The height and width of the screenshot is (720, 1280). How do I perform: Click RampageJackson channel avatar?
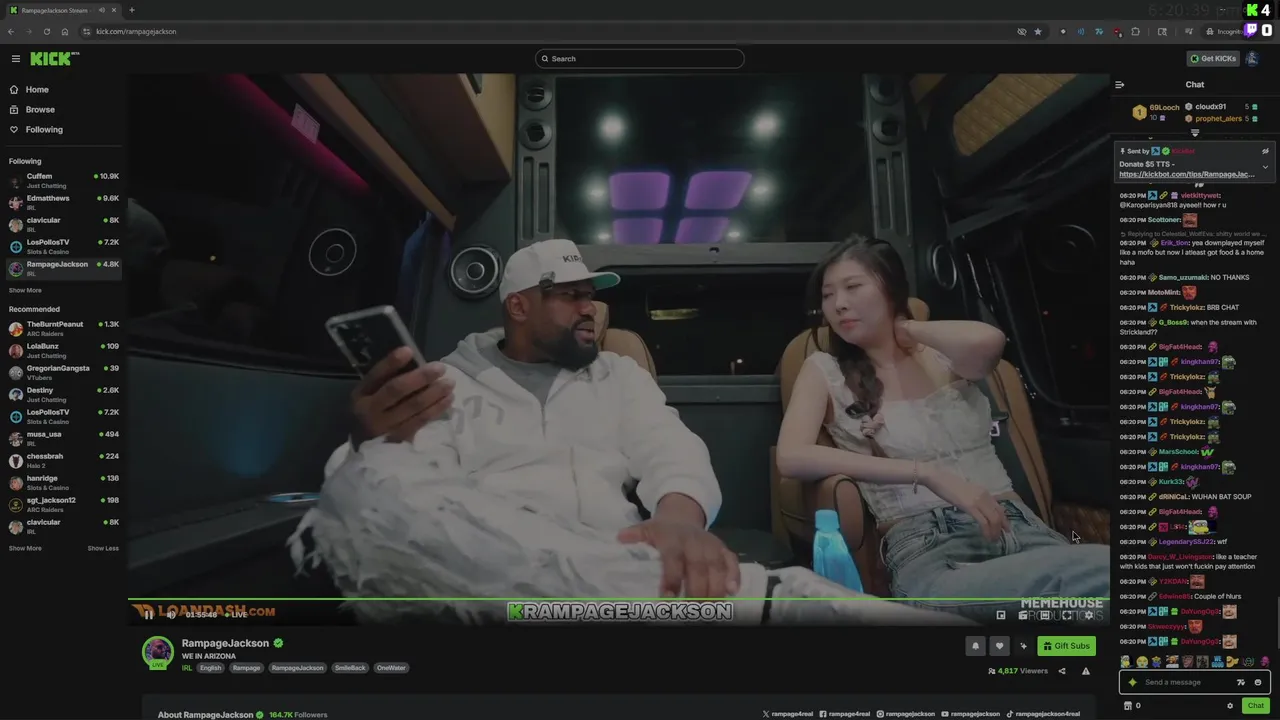coord(157,652)
